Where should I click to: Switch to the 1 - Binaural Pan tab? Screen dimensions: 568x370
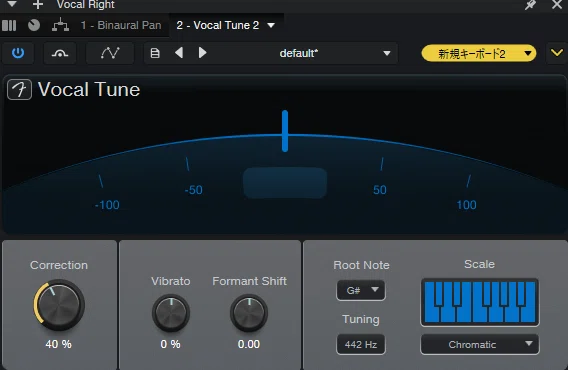pos(121,25)
